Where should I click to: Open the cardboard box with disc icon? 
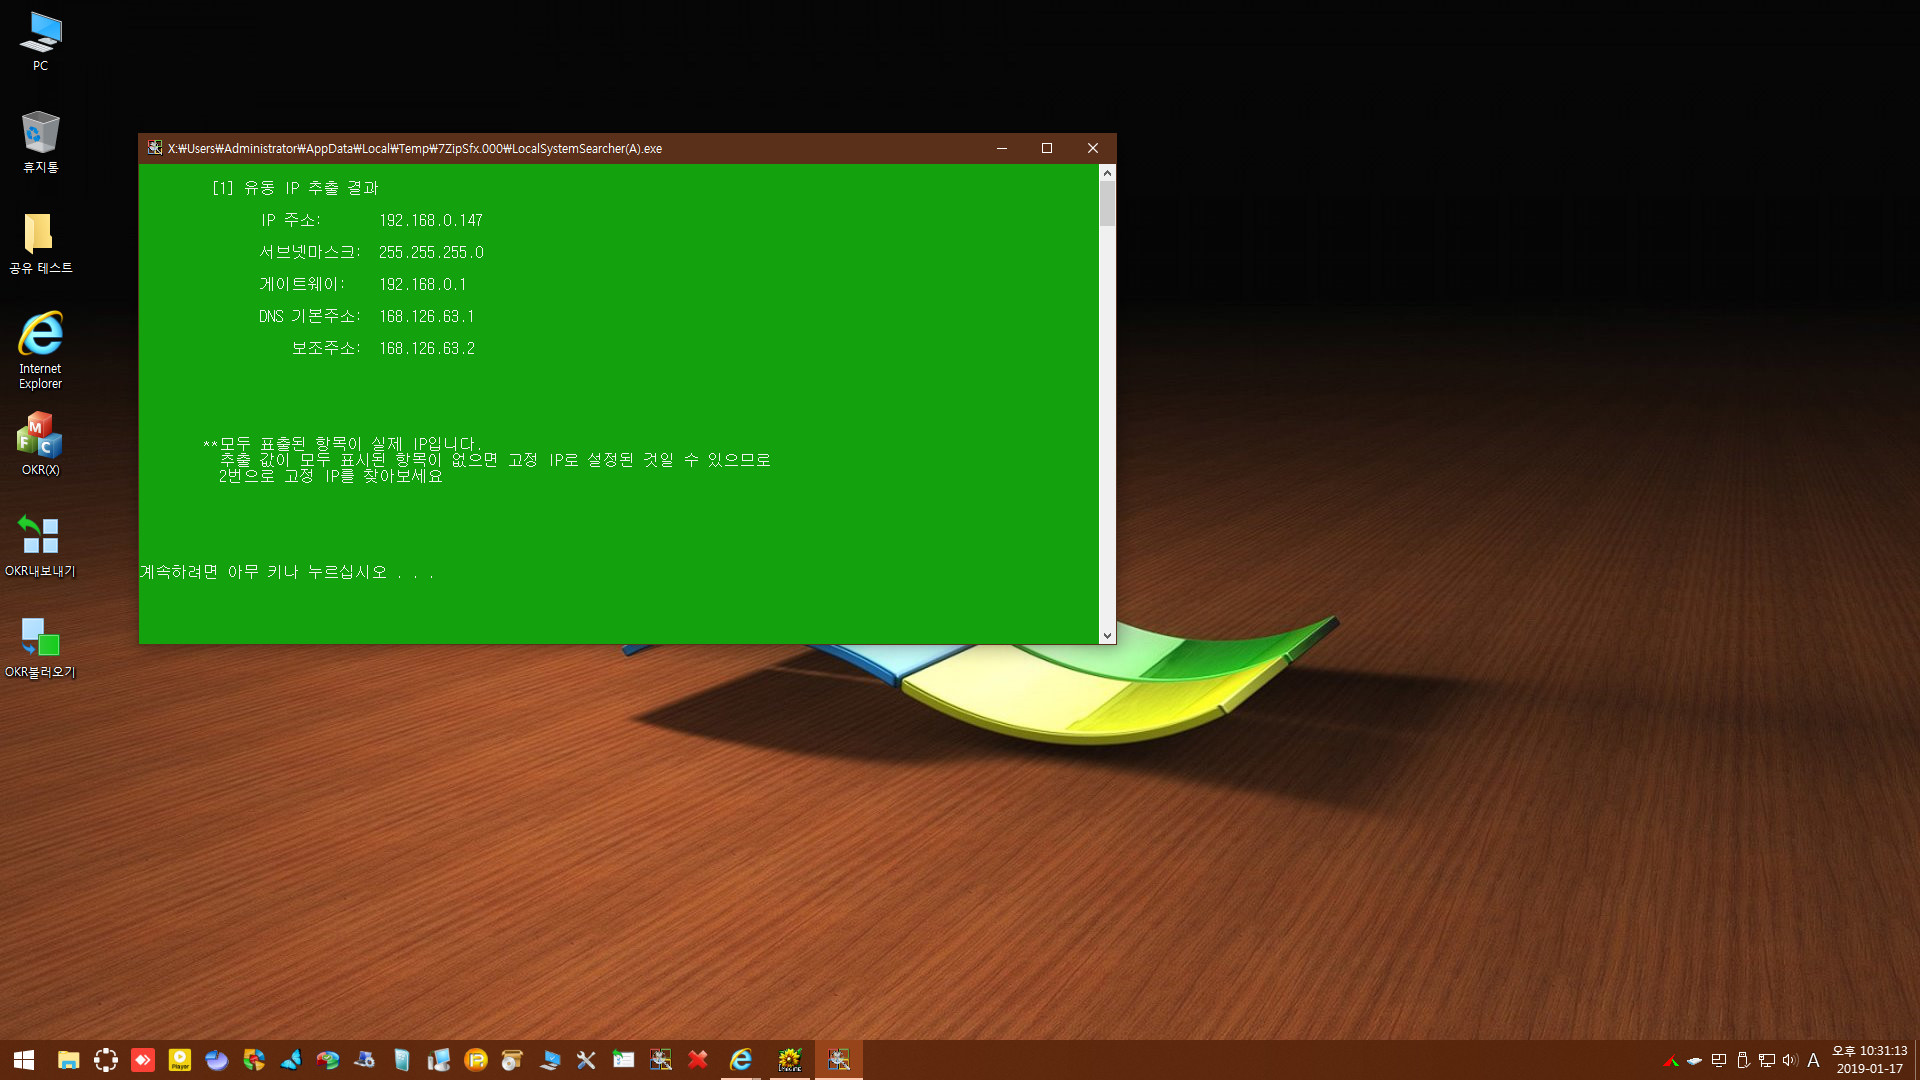coord(512,1060)
